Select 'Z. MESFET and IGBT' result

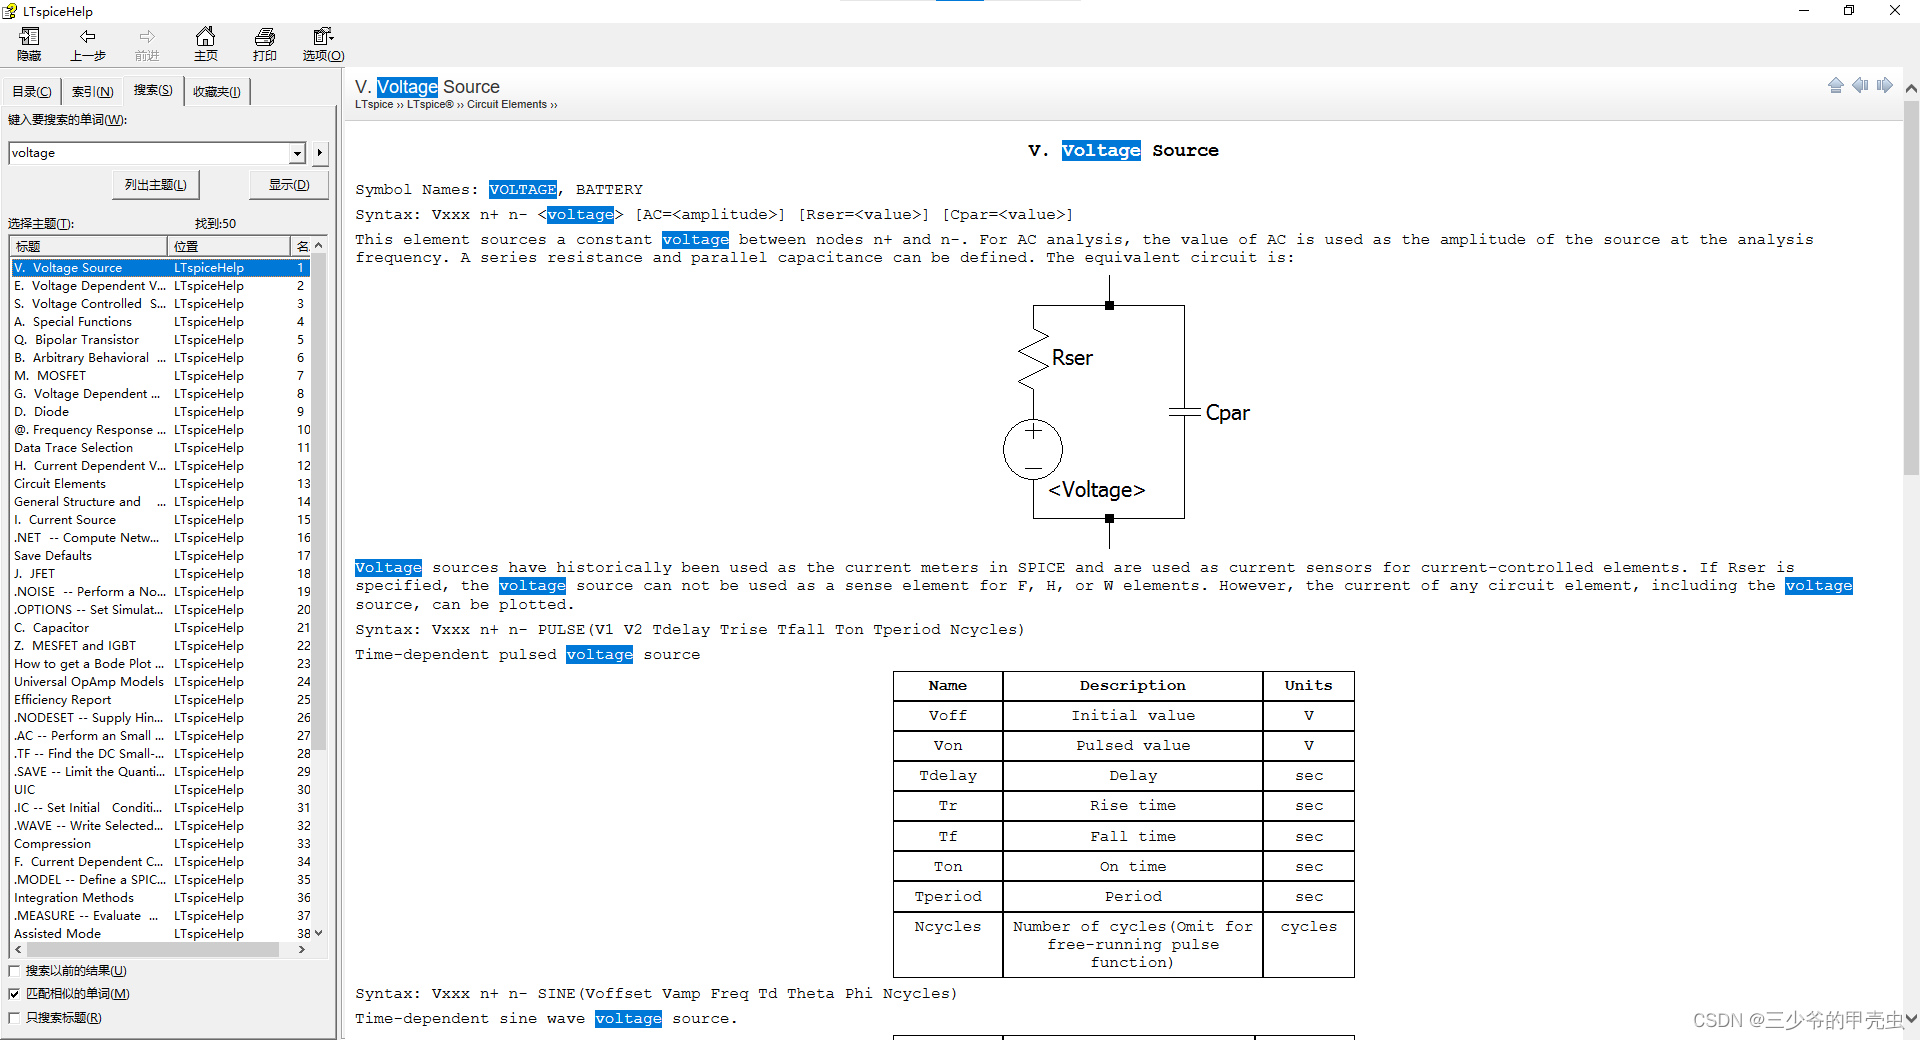[x=160, y=646]
